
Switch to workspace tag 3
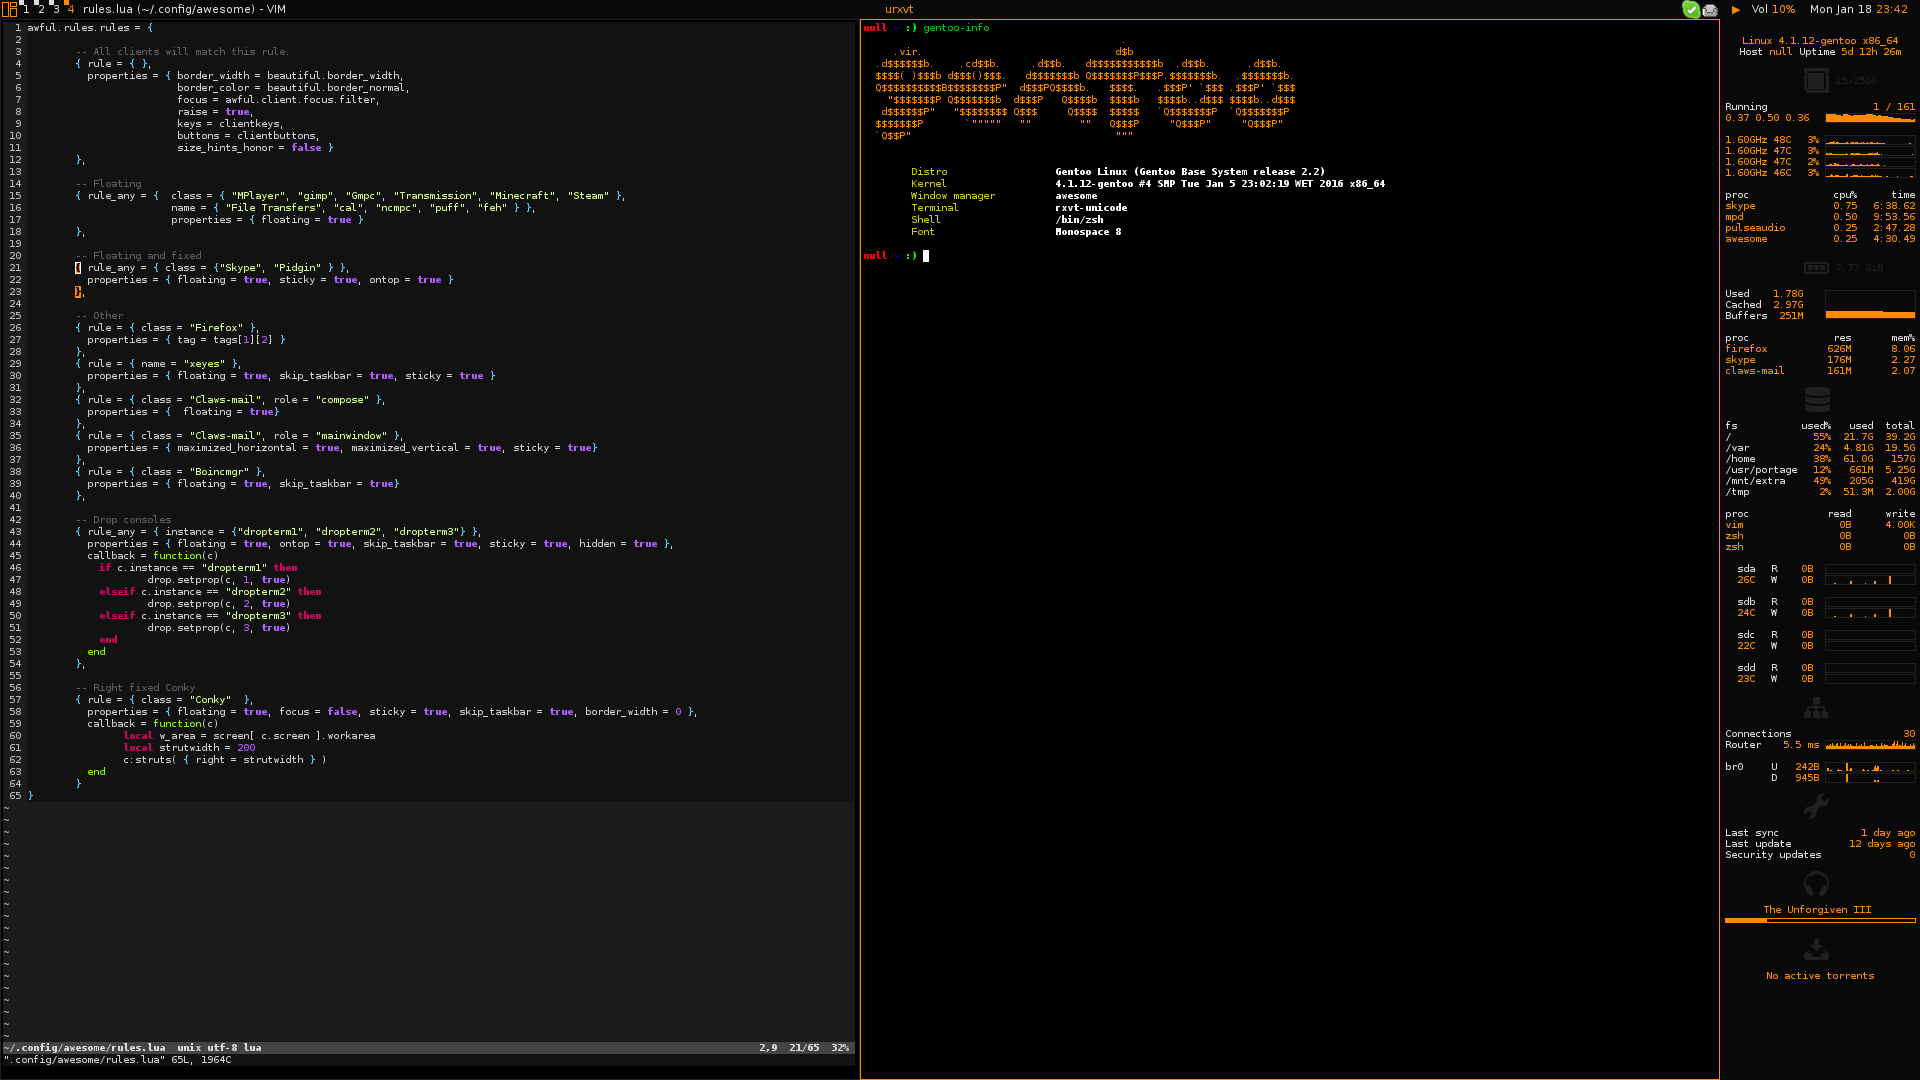pos(56,9)
